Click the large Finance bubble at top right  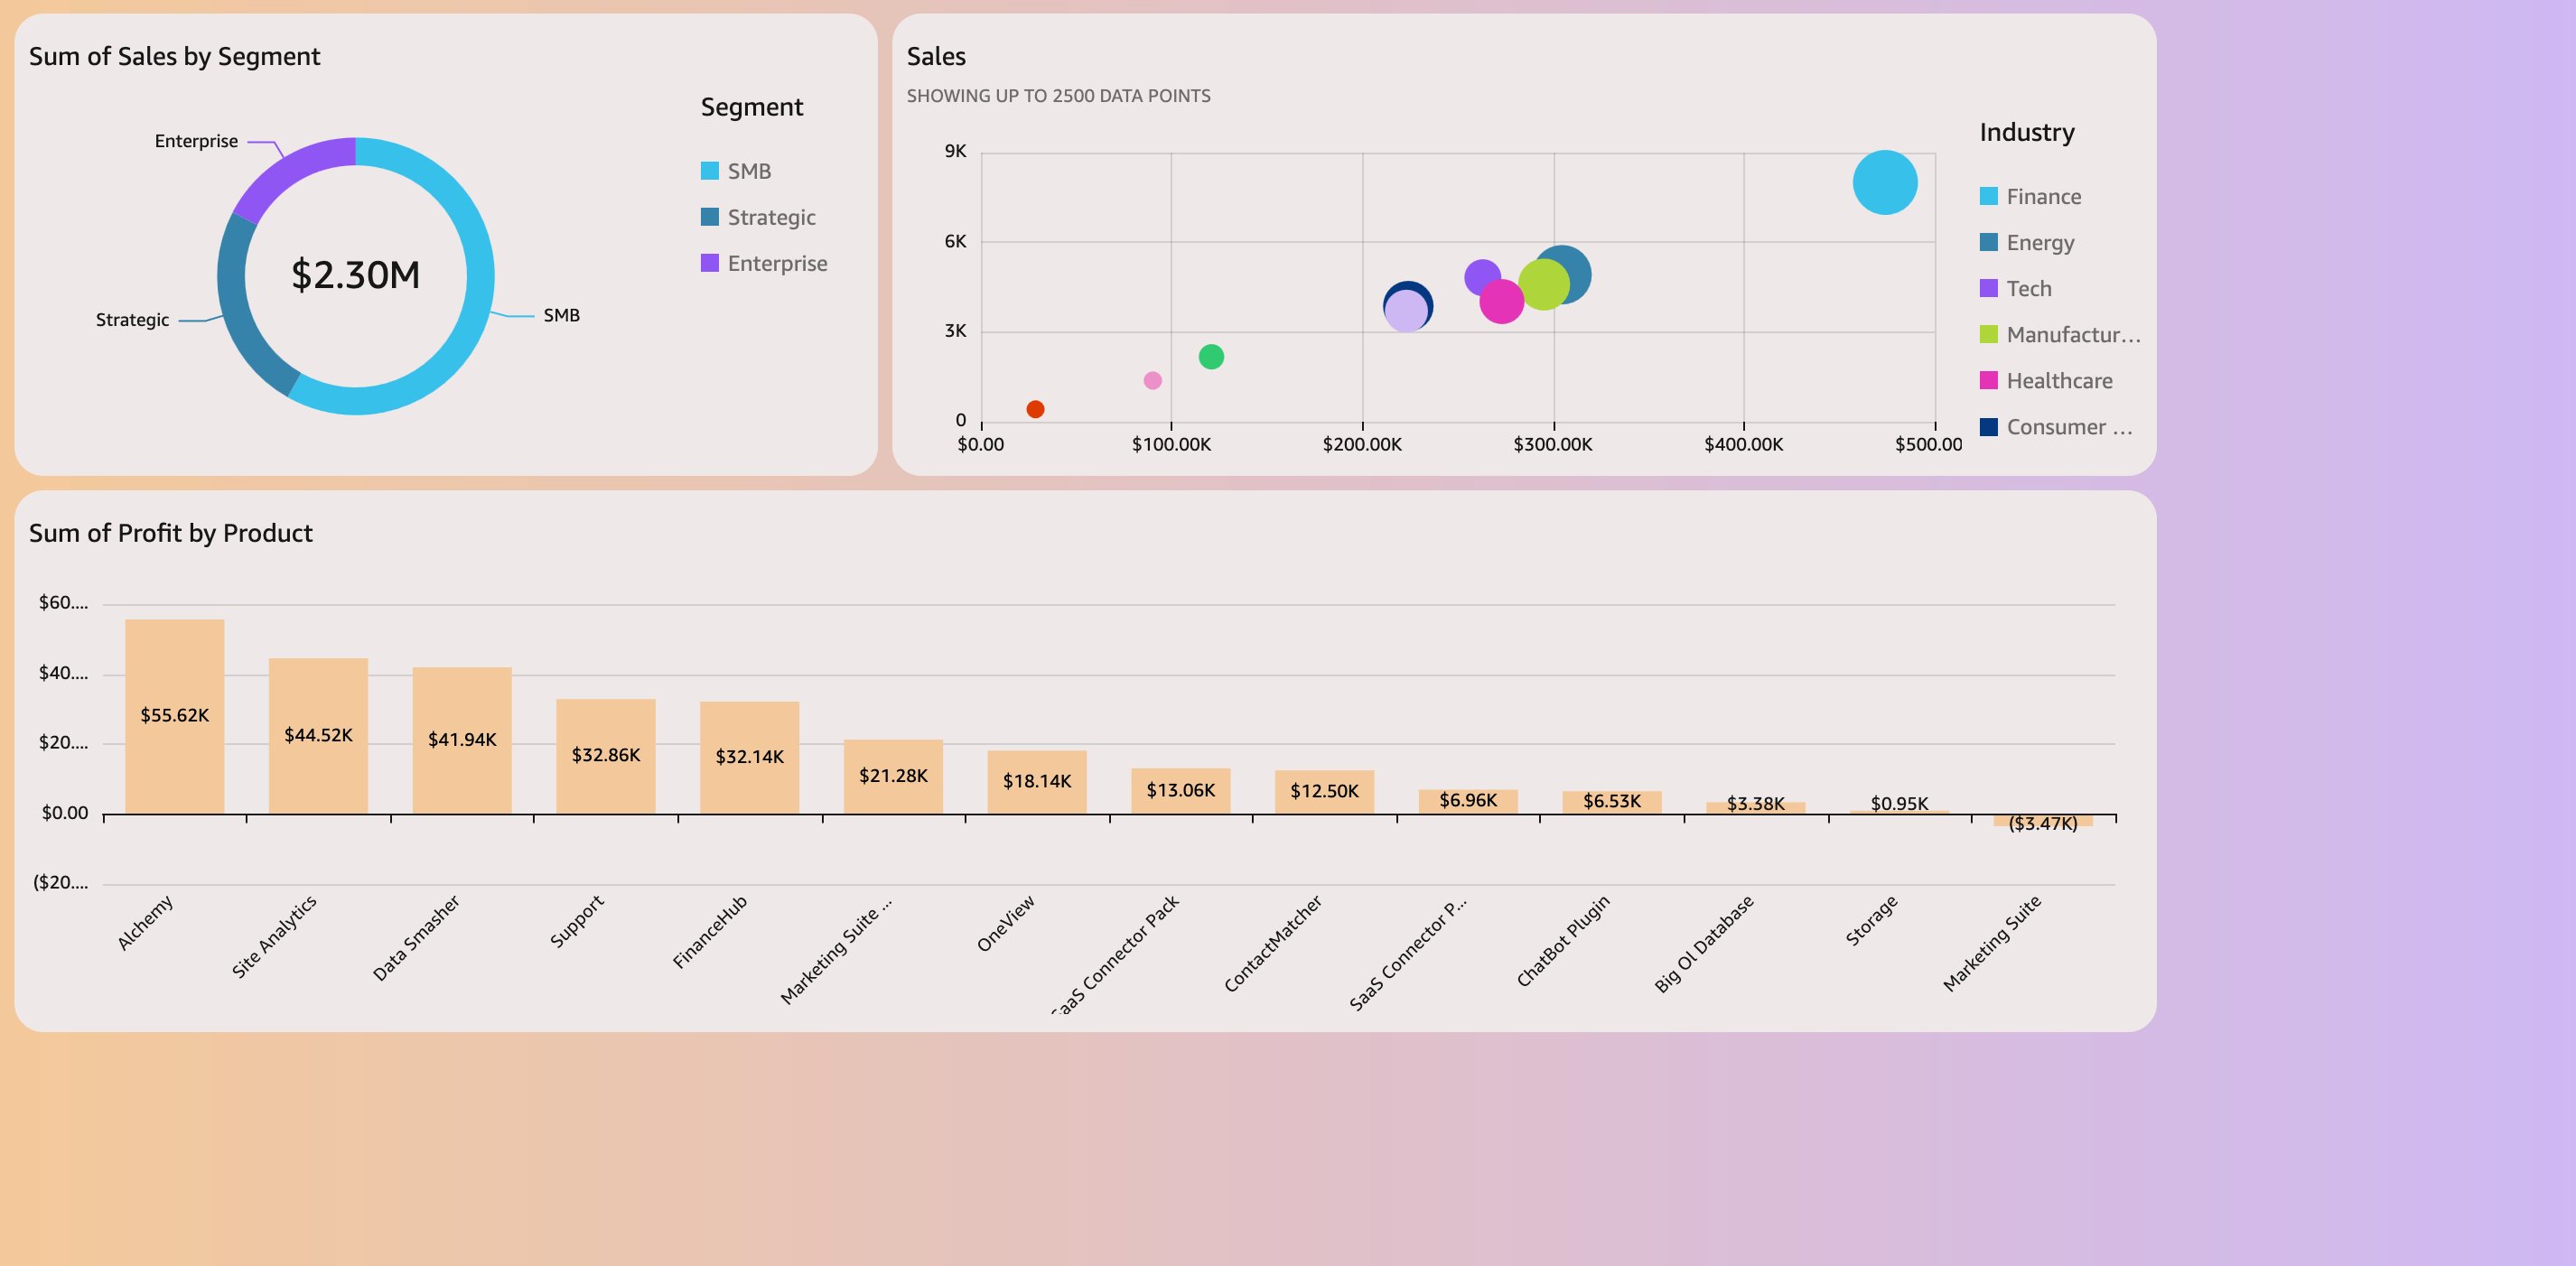(1884, 182)
